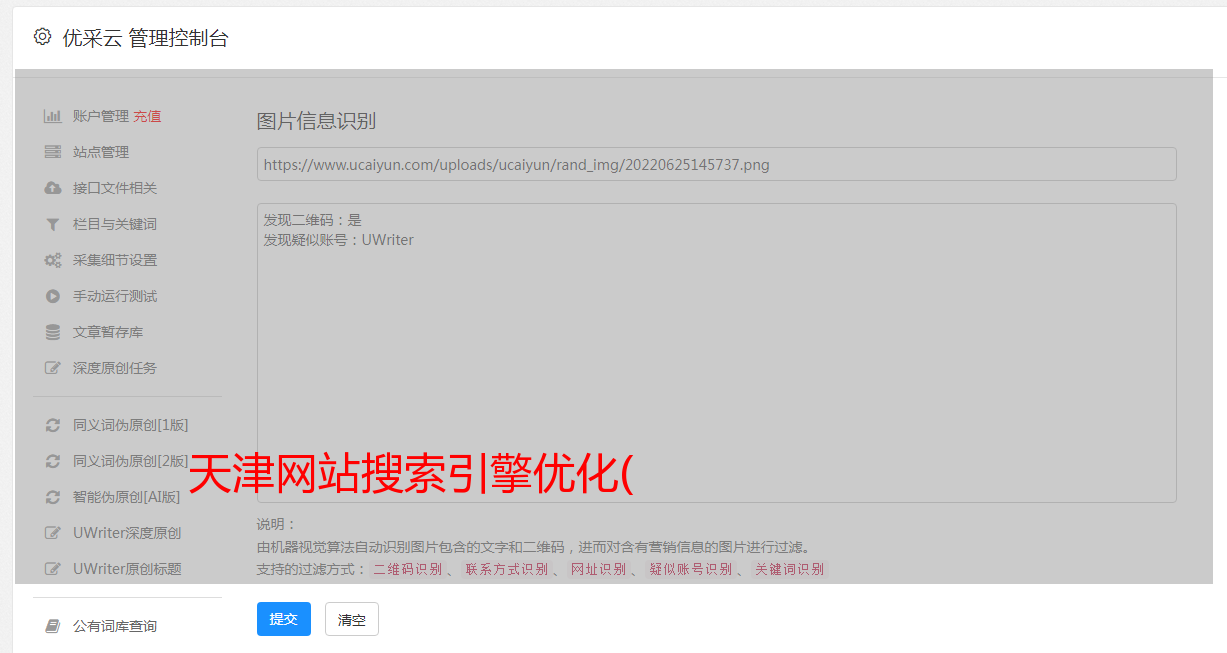Open 账户管理 in the sidebar
This screenshot has height=653, width=1227.
[x=101, y=116]
